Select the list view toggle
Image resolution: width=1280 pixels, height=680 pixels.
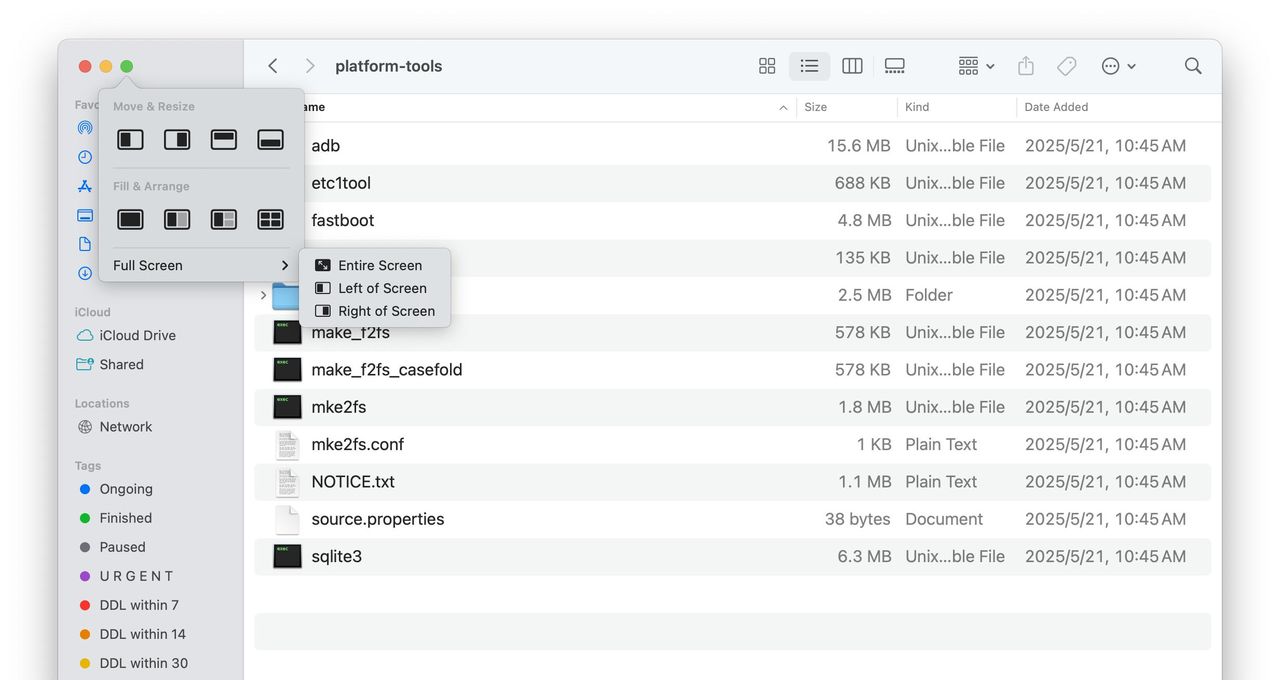click(809, 66)
